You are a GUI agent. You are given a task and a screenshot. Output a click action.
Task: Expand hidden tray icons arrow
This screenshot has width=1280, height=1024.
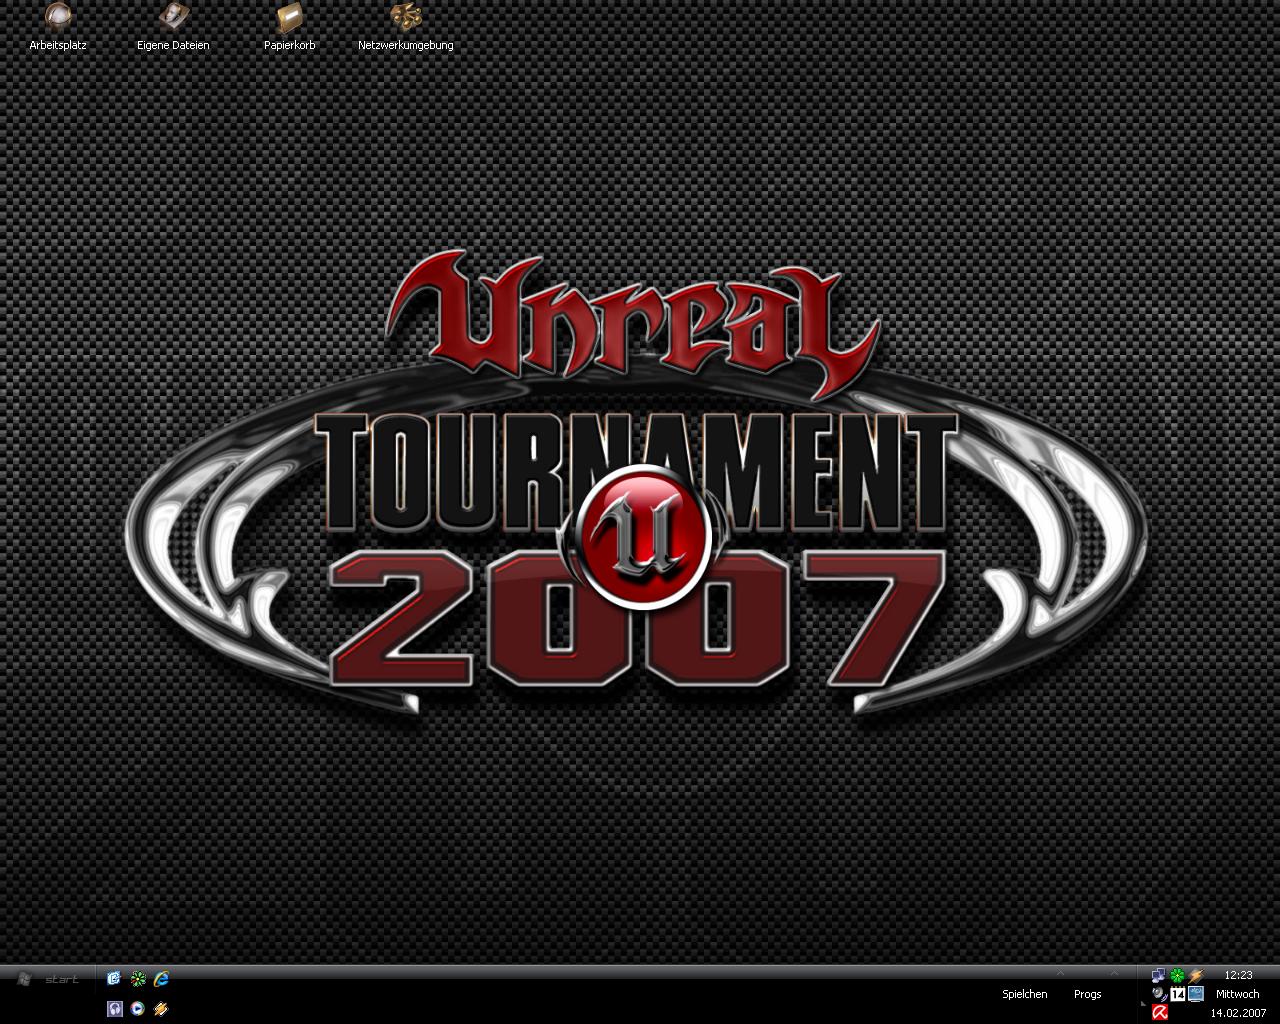(x=1143, y=1002)
